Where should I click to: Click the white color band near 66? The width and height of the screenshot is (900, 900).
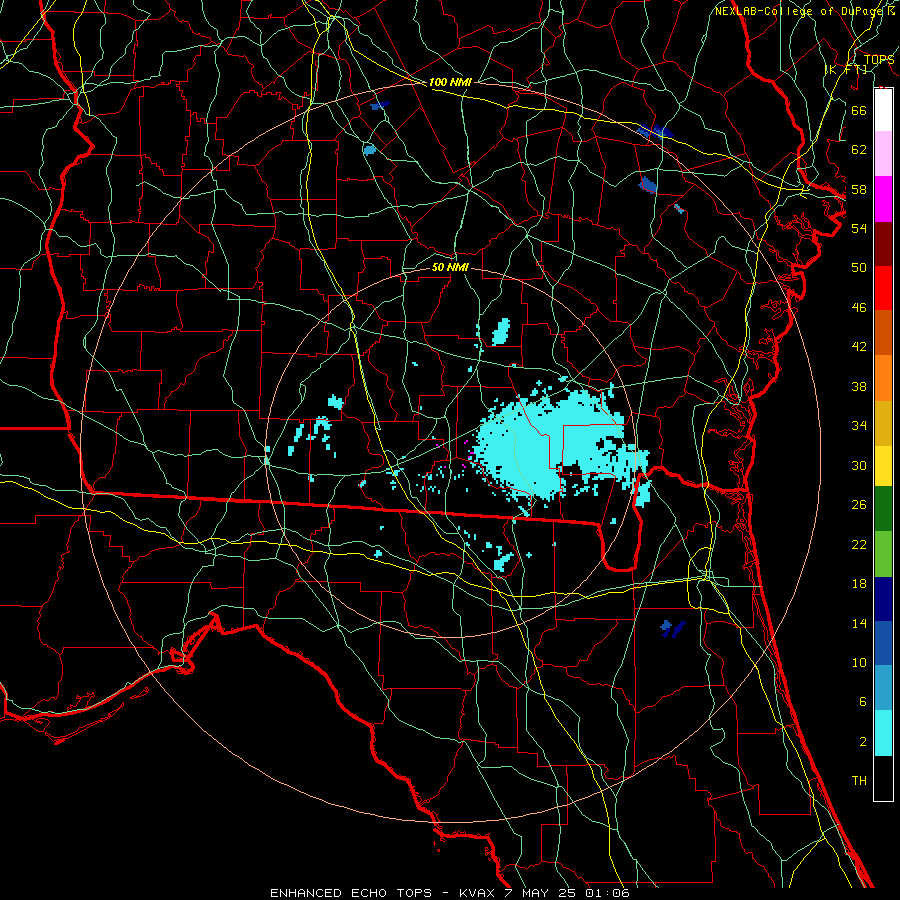pyautogui.click(x=883, y=110)
